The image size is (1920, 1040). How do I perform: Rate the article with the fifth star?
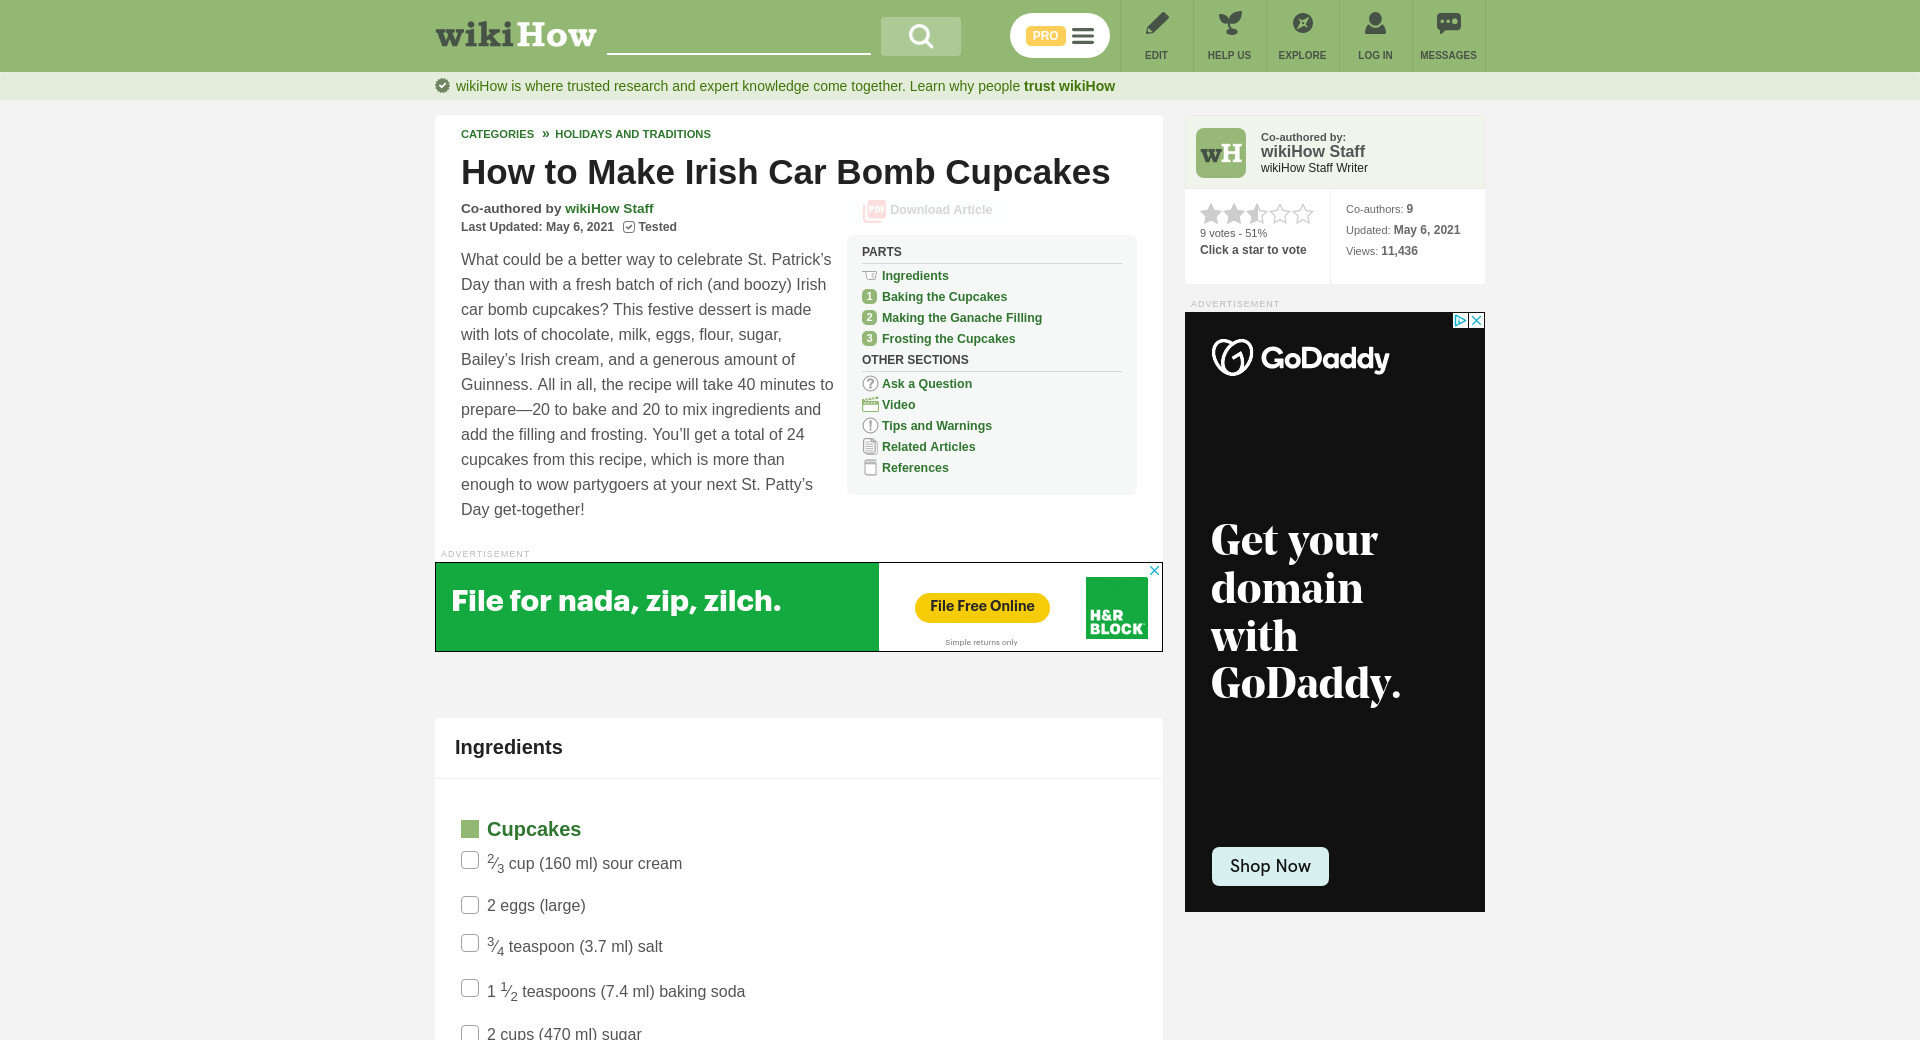(1303, 214)
